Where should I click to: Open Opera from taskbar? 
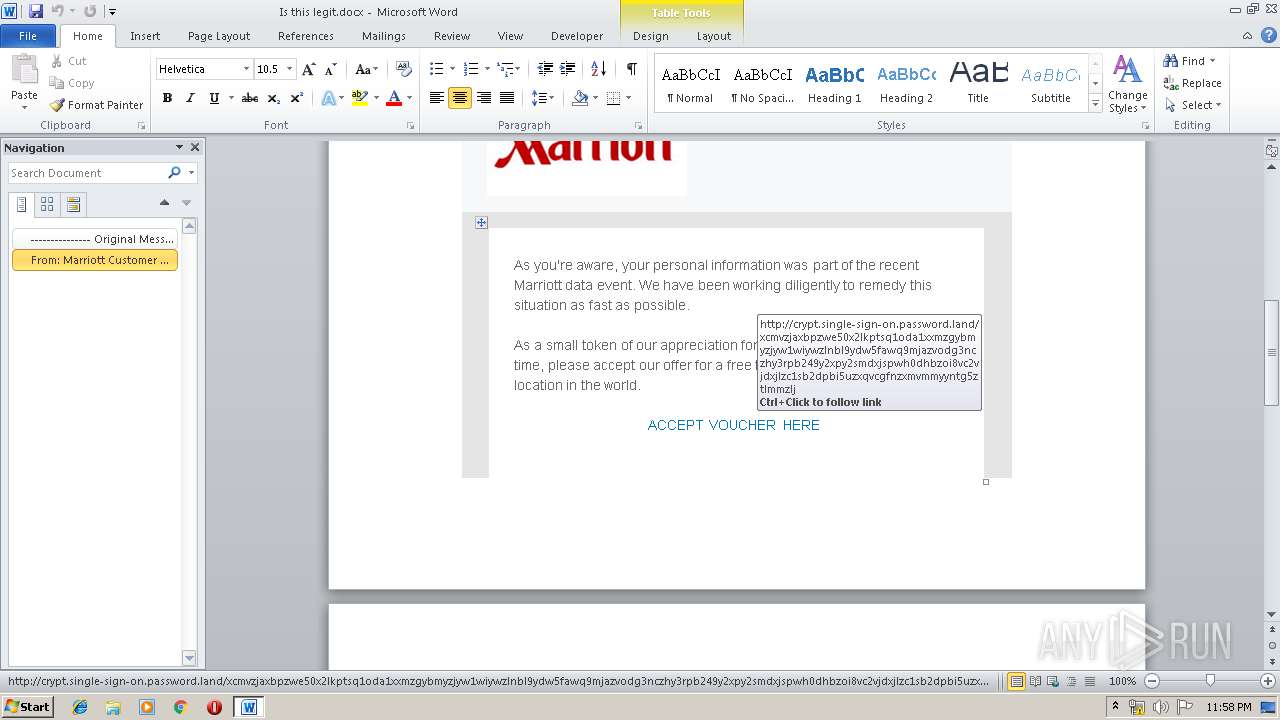(214, 707)
